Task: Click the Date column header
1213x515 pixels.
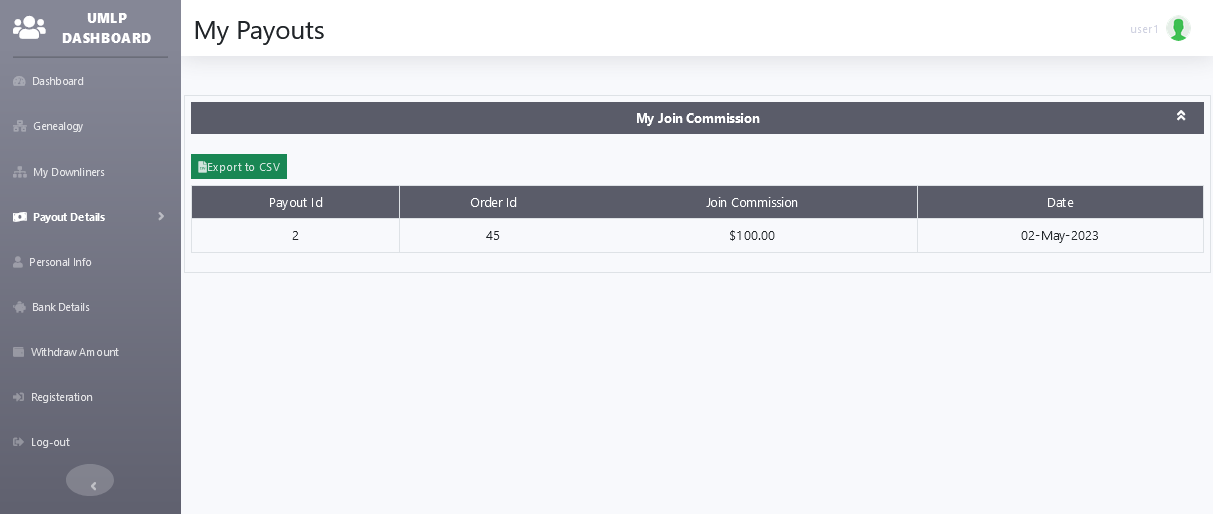Action: 1060,202
